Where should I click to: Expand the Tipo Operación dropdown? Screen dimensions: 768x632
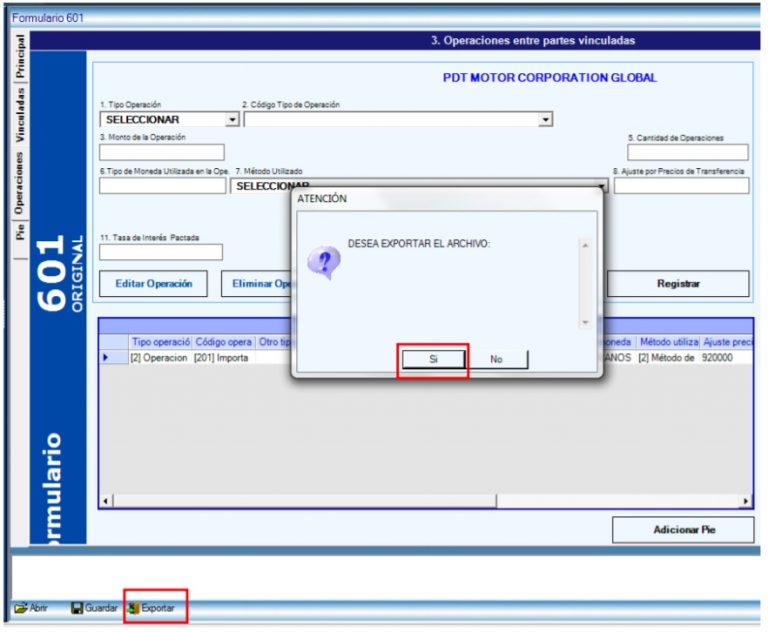233,120
